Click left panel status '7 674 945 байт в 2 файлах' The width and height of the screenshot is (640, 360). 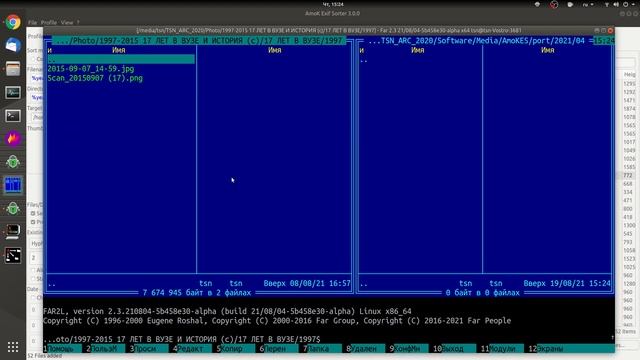click(197, 293)
